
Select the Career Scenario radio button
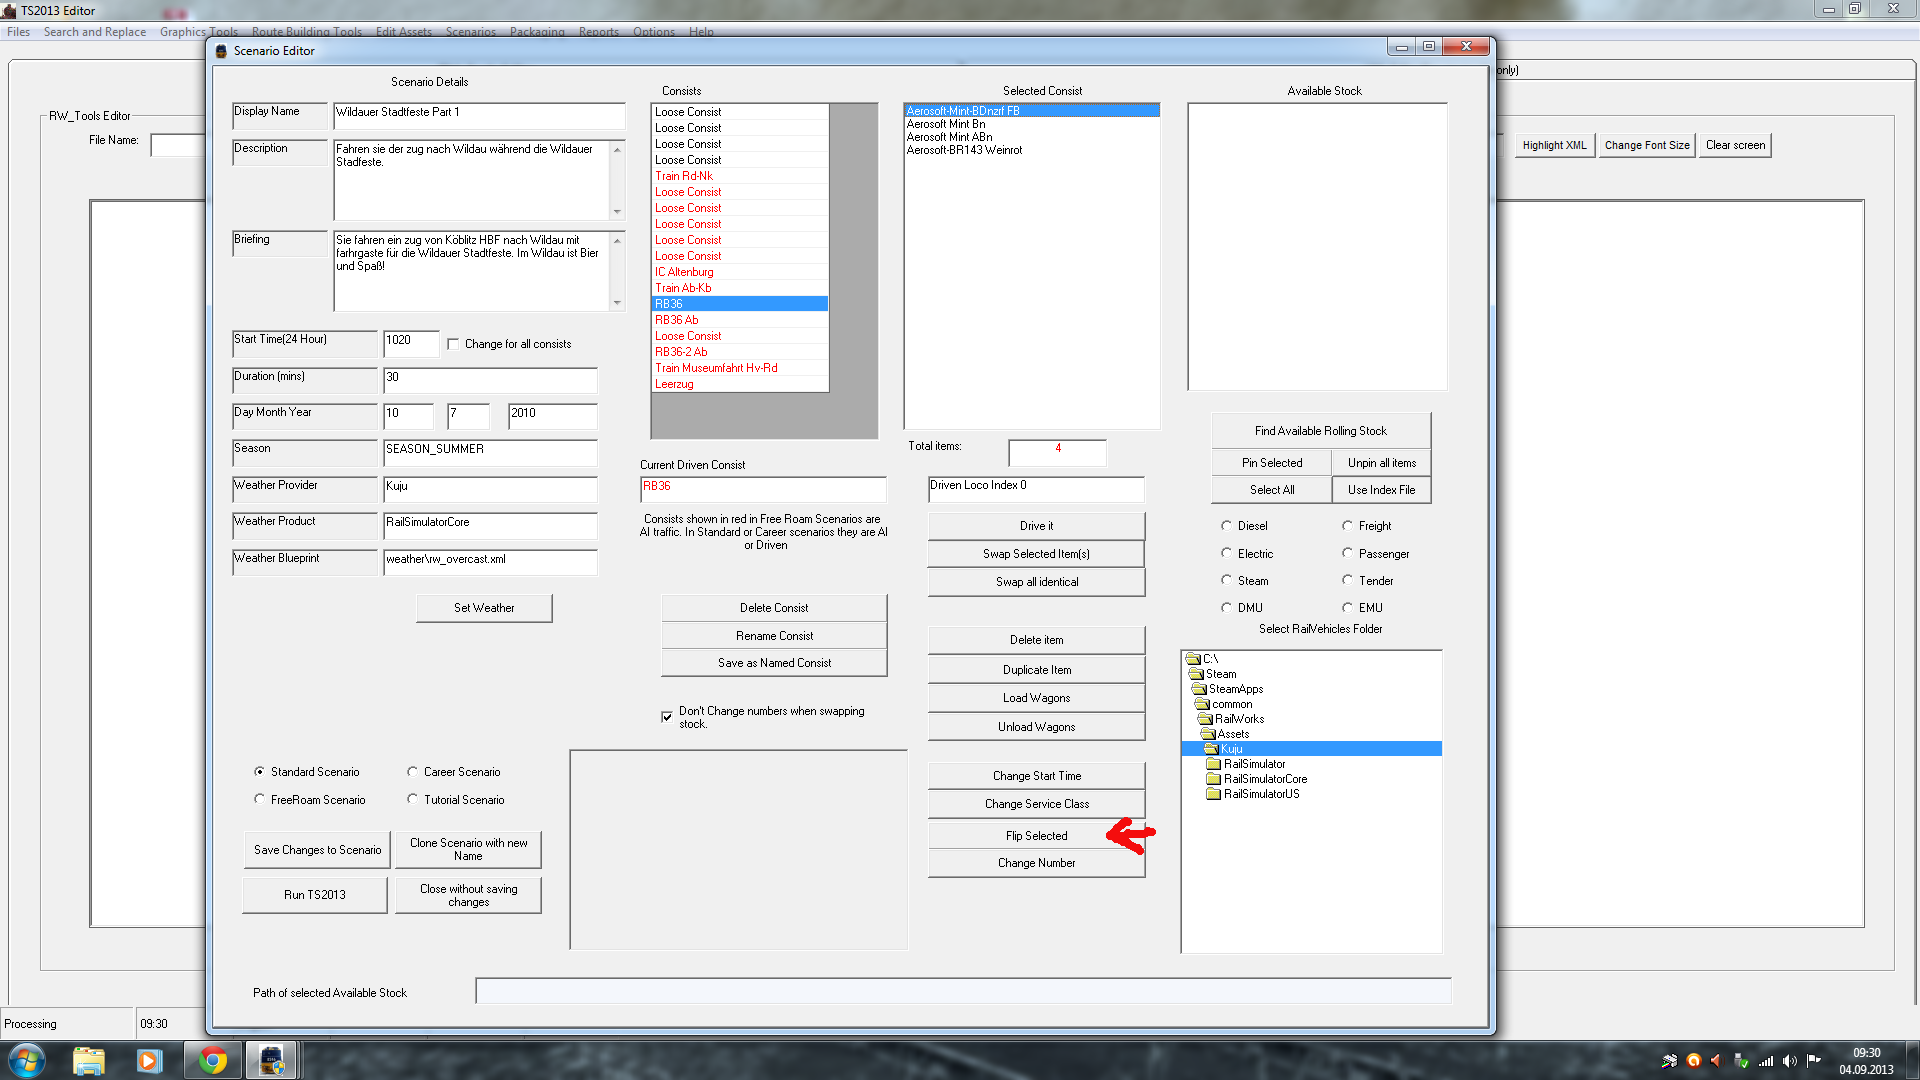(412, 772)
